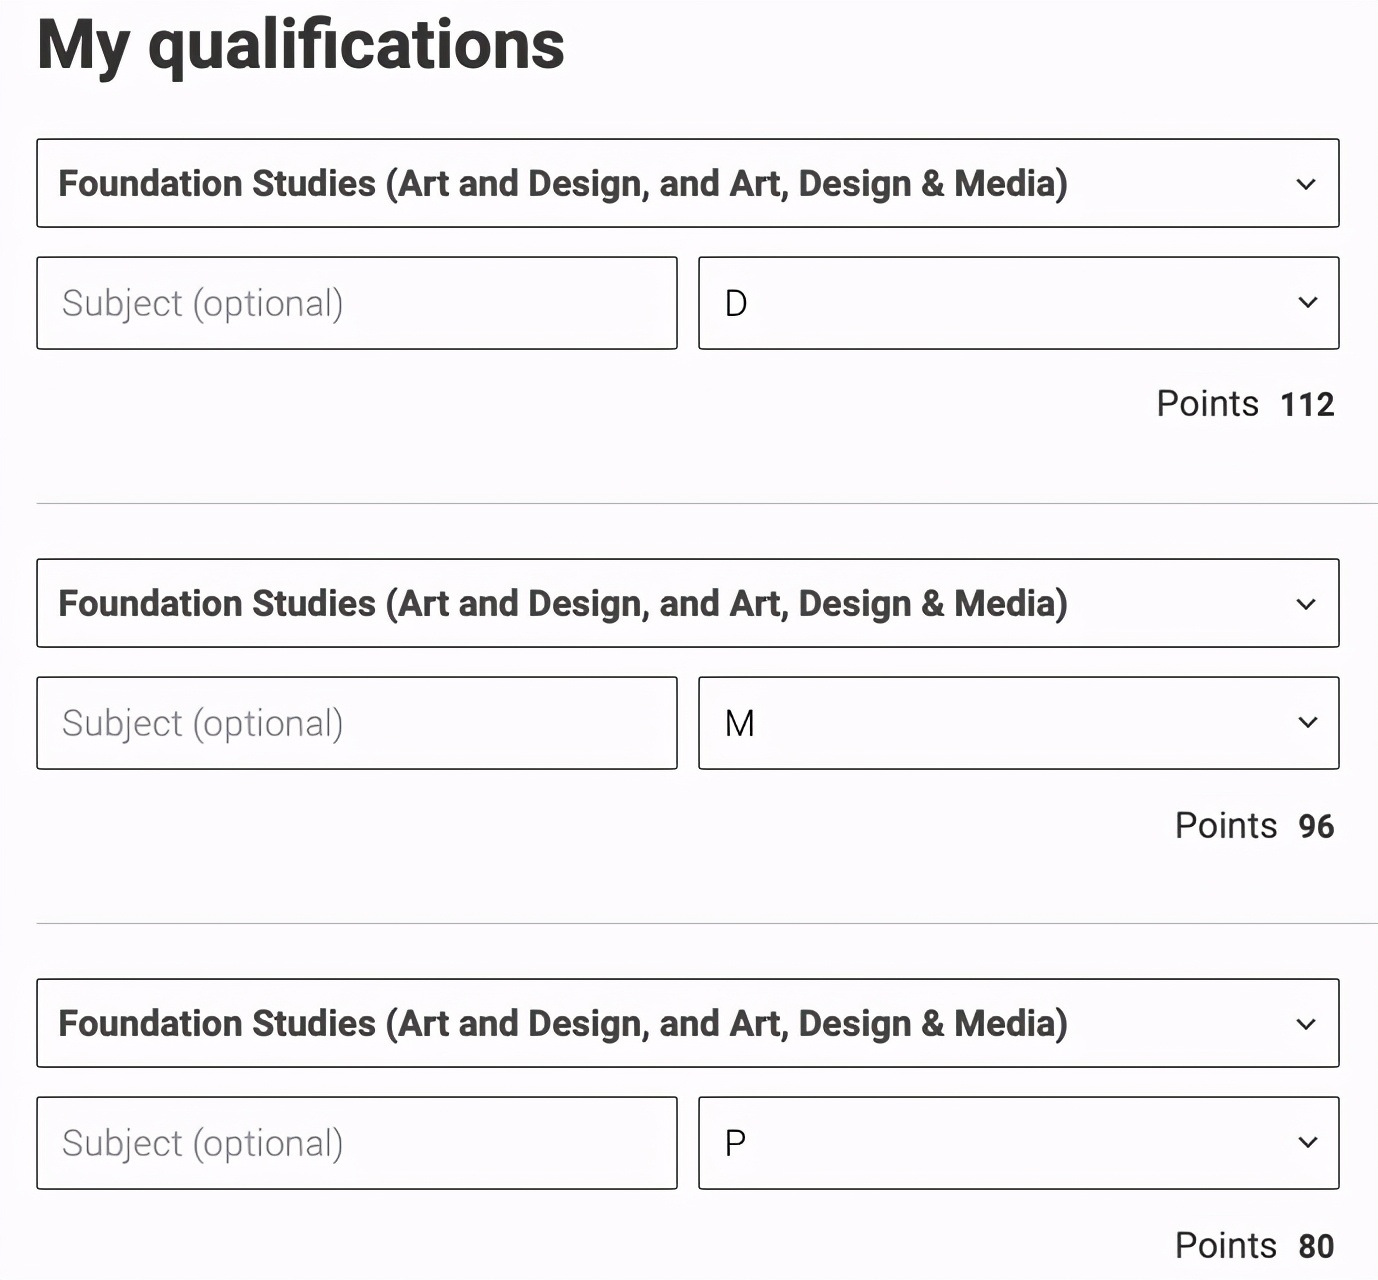Open the second Foundation Studies qualification dropdown
Viewport: 1378px width, 1280px height.
tap(687, 604)
